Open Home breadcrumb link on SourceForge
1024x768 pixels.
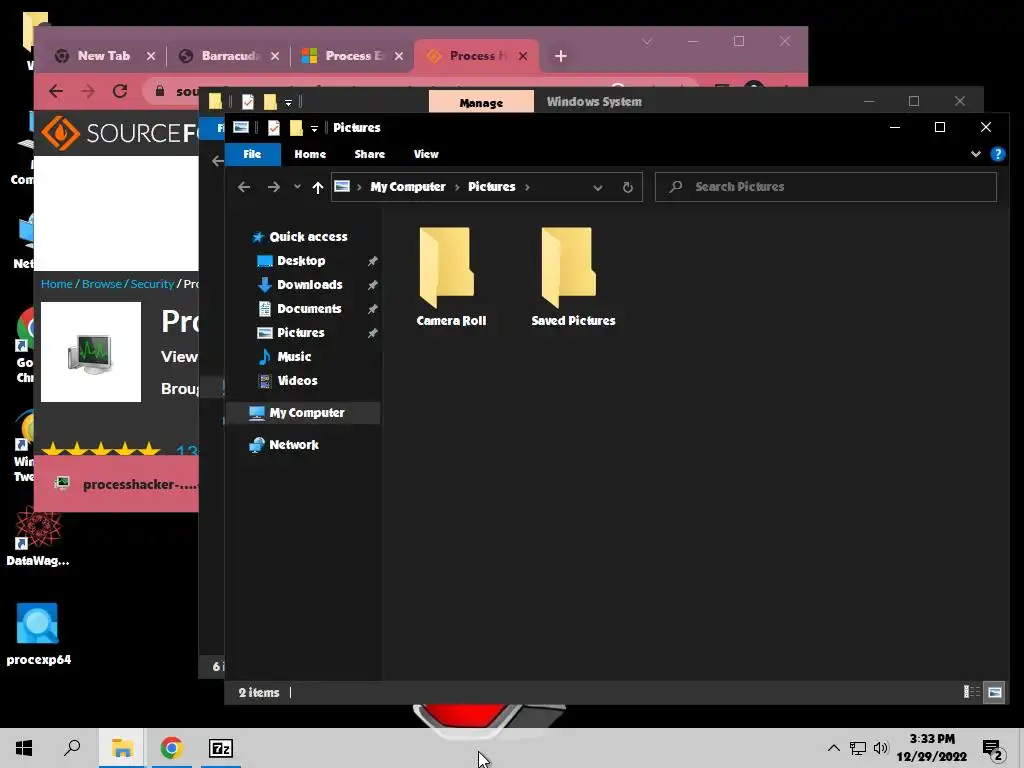pos(56,284)
